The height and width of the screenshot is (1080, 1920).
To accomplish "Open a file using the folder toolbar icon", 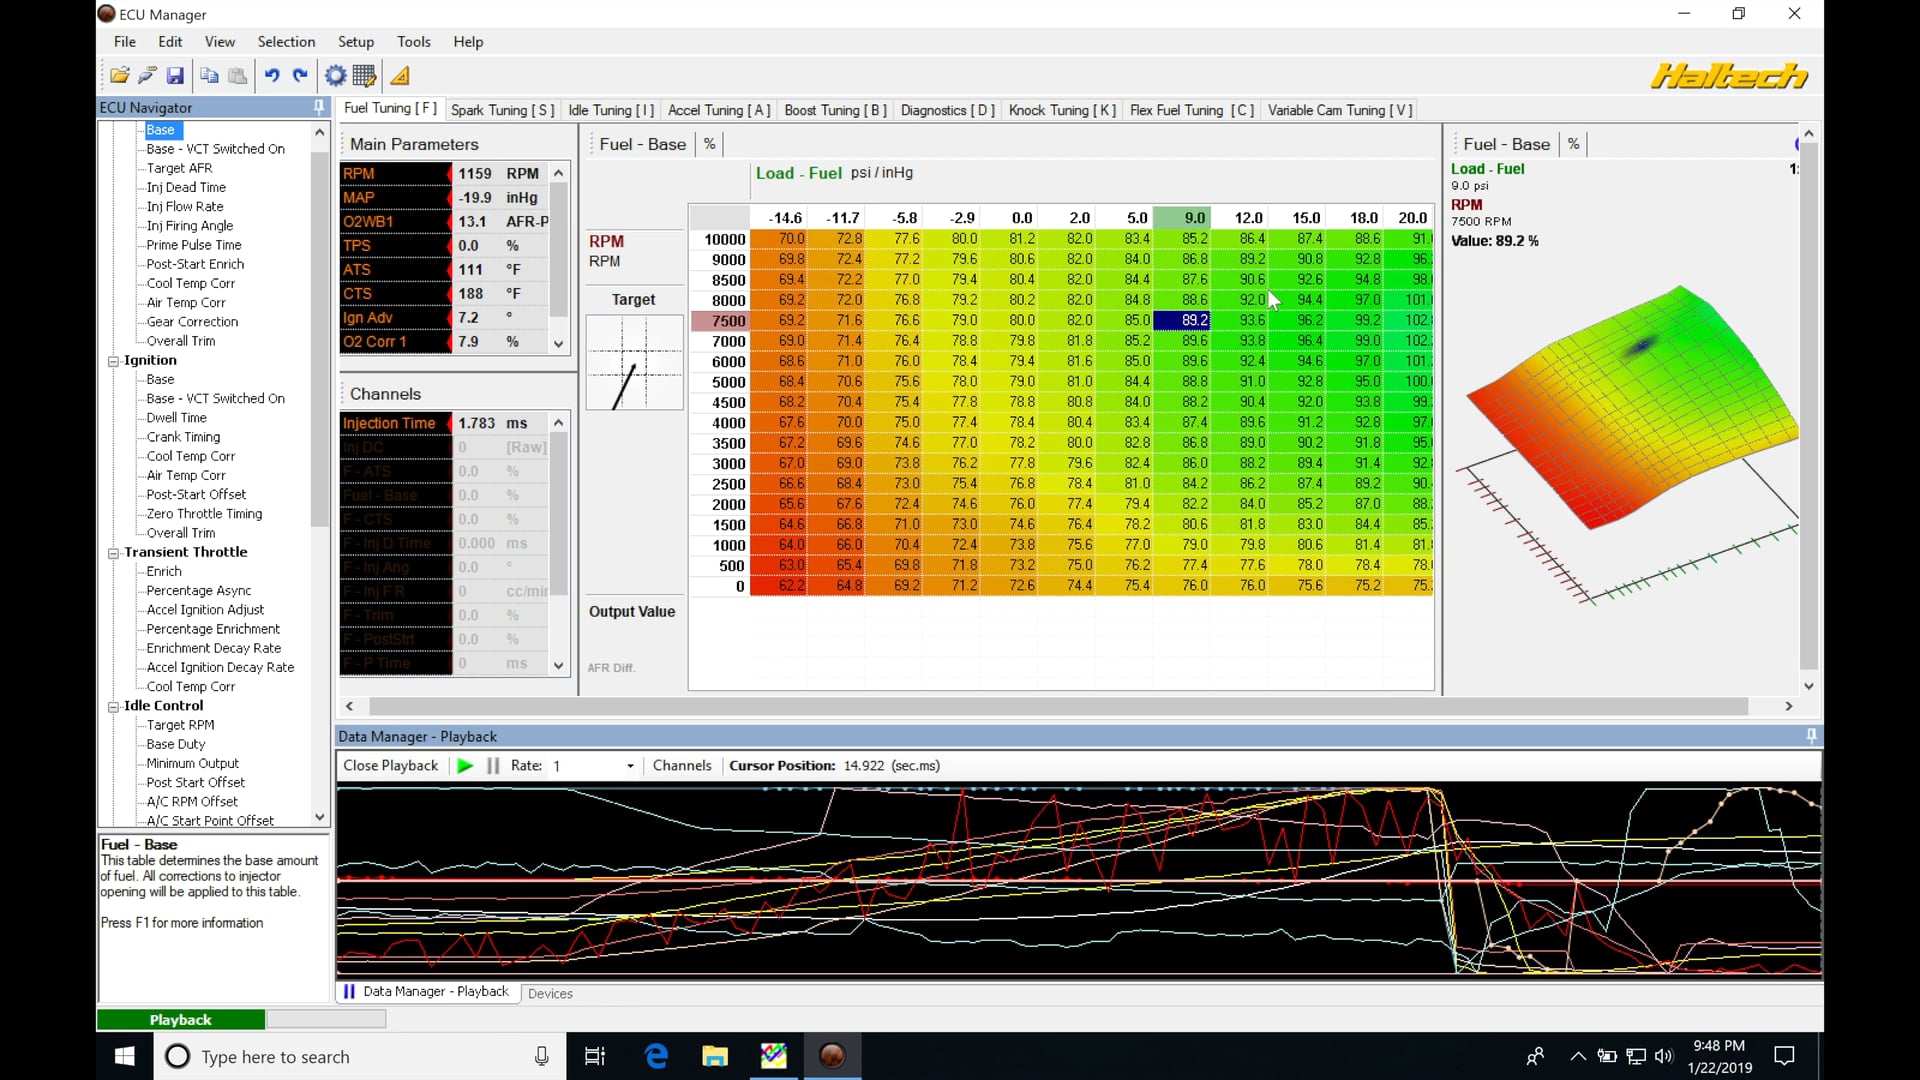I will coord(119,75).
